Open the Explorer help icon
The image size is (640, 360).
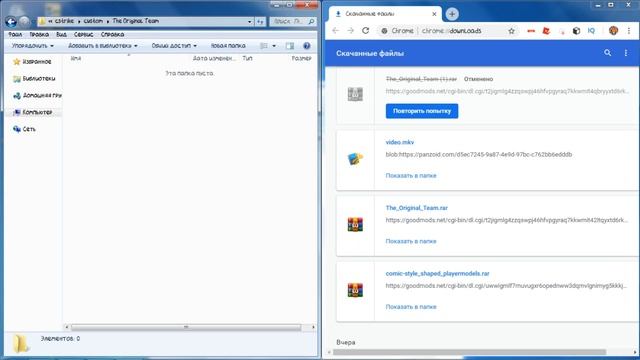(307, 46)
